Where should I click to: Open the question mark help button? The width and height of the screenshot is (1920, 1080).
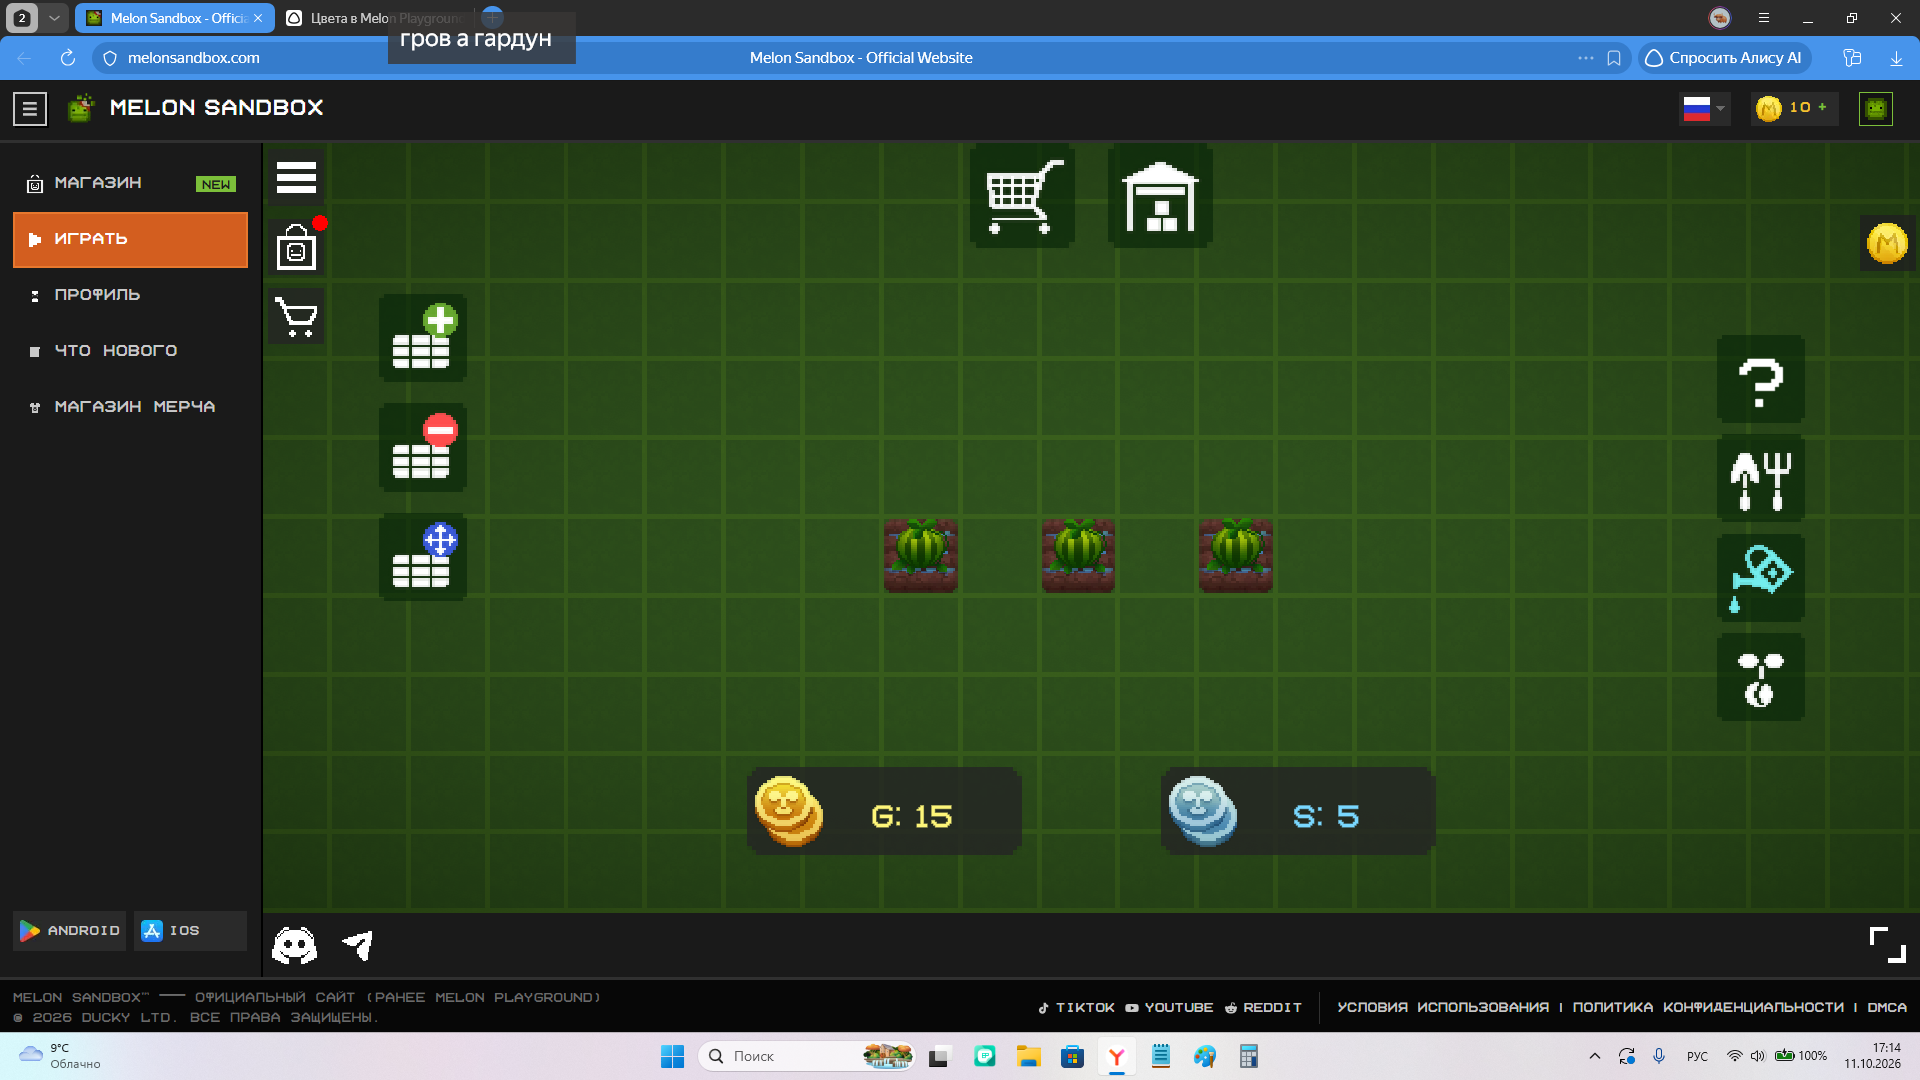(x=1760, y=379)
